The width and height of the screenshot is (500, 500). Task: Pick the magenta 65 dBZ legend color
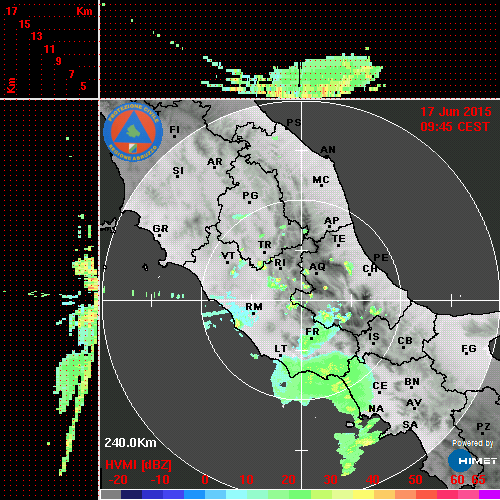coord(489,494)
